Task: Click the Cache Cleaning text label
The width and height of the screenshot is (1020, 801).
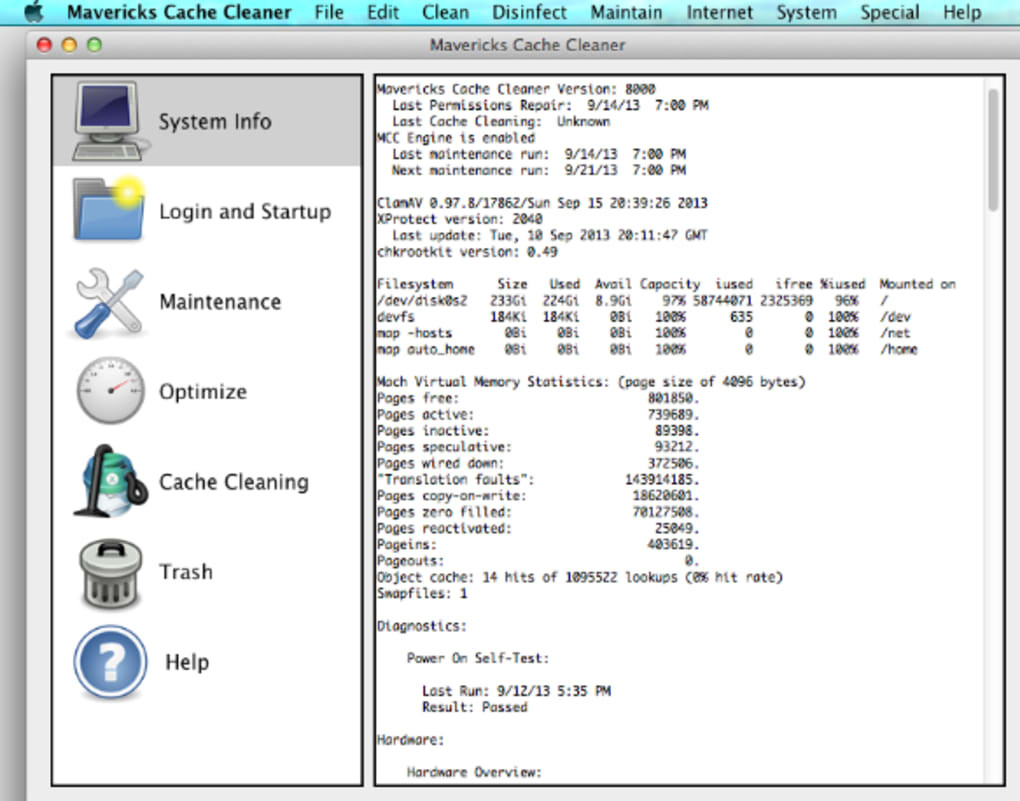Action: (234, 482)
